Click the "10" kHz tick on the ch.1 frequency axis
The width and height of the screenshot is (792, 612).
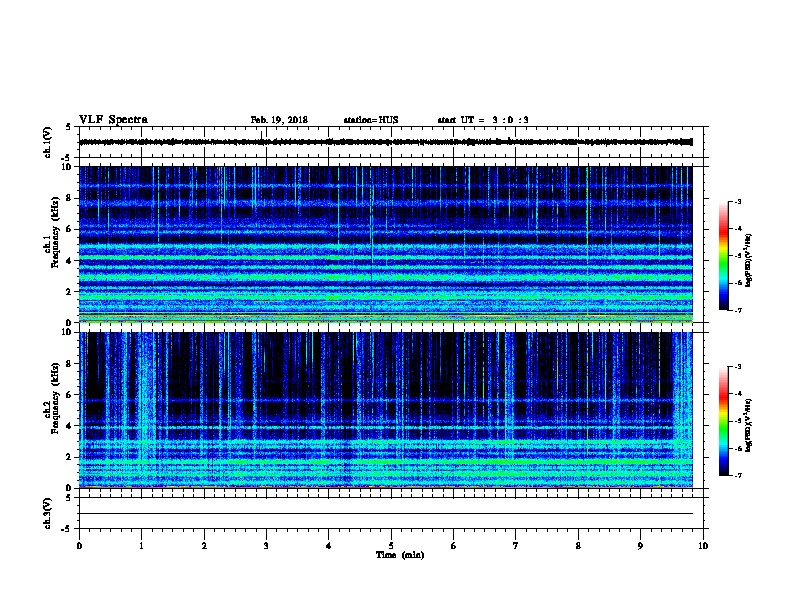67,167
